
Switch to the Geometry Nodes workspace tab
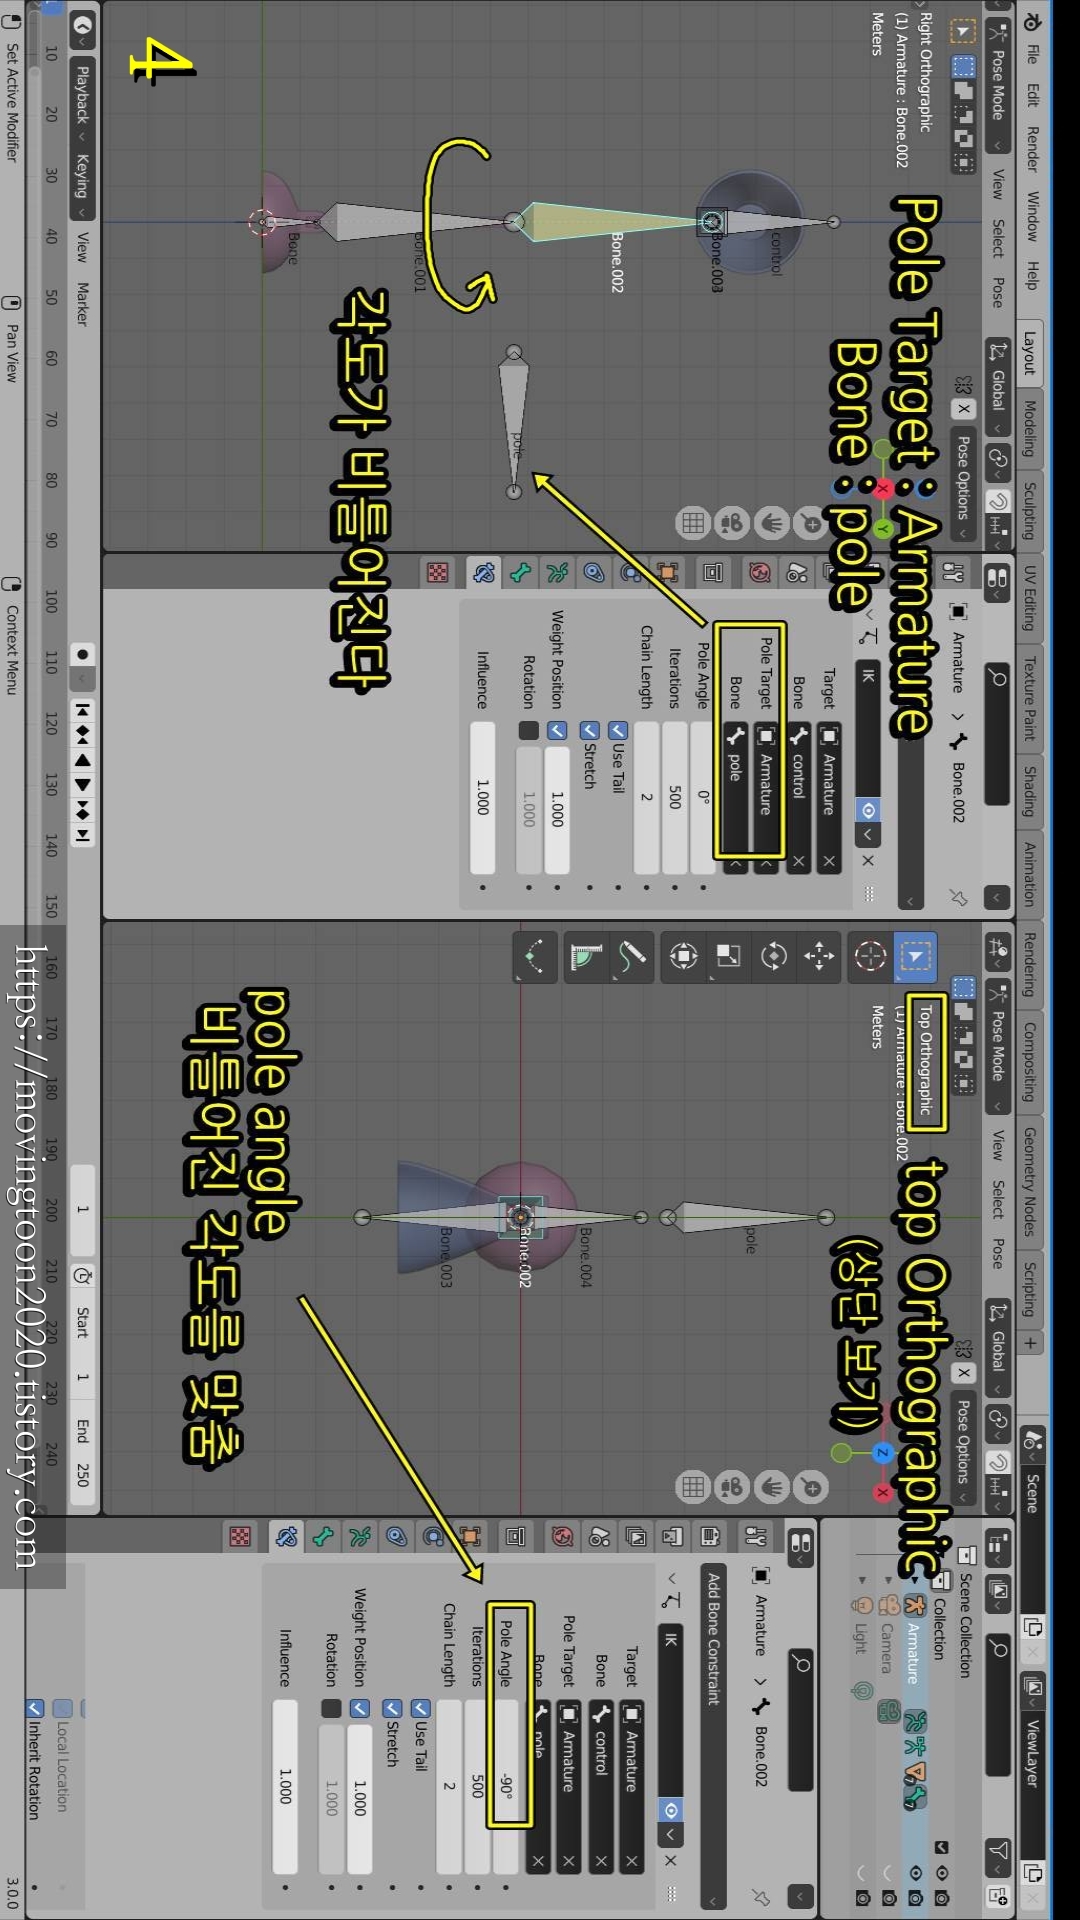(1030, 1182)
